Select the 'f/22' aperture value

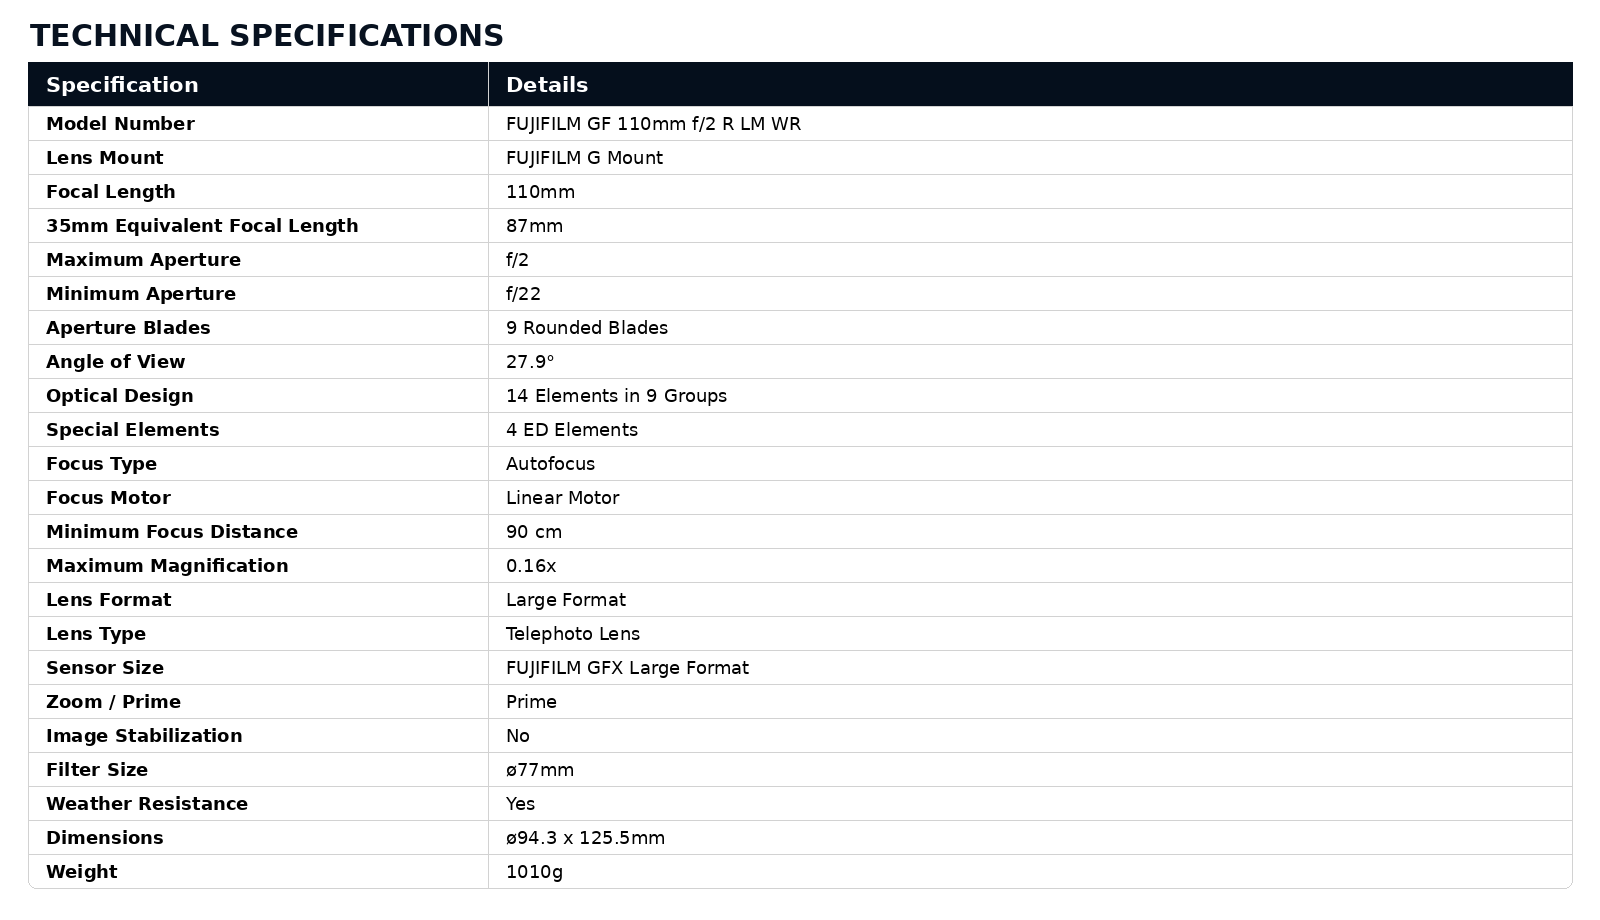pyautogui.click(x=523, y=294)
